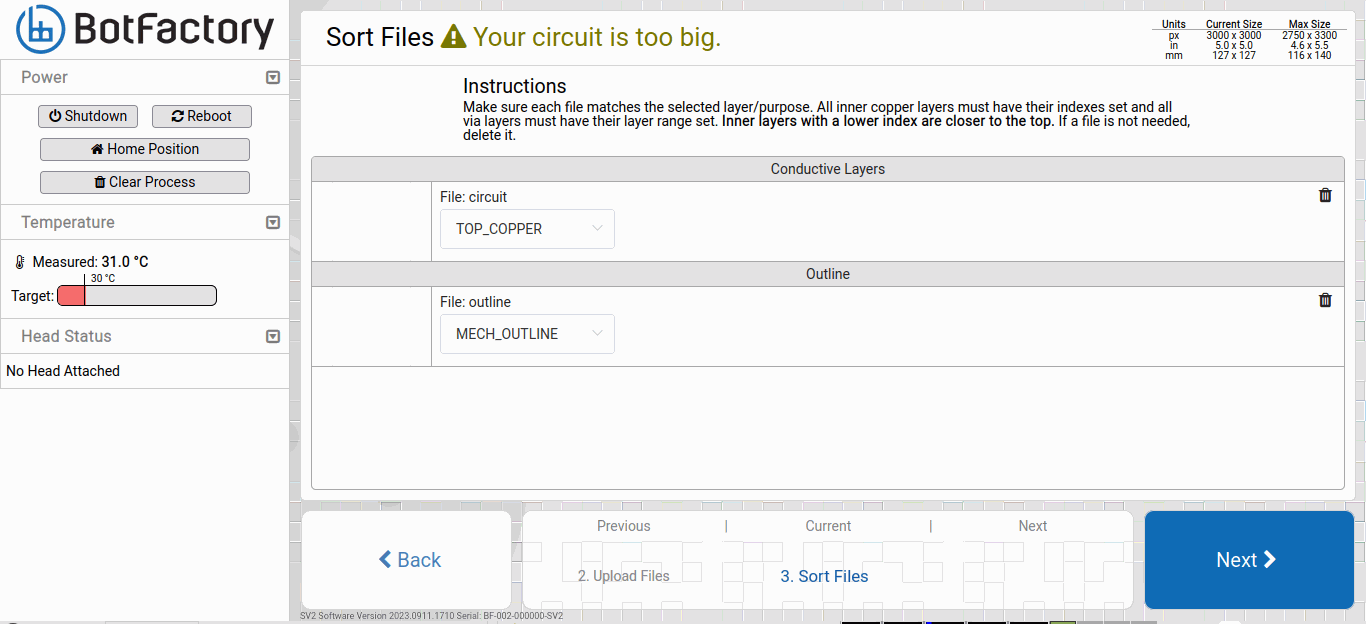
Task: Go Back to the previous step
Action: tap(407, 560)
